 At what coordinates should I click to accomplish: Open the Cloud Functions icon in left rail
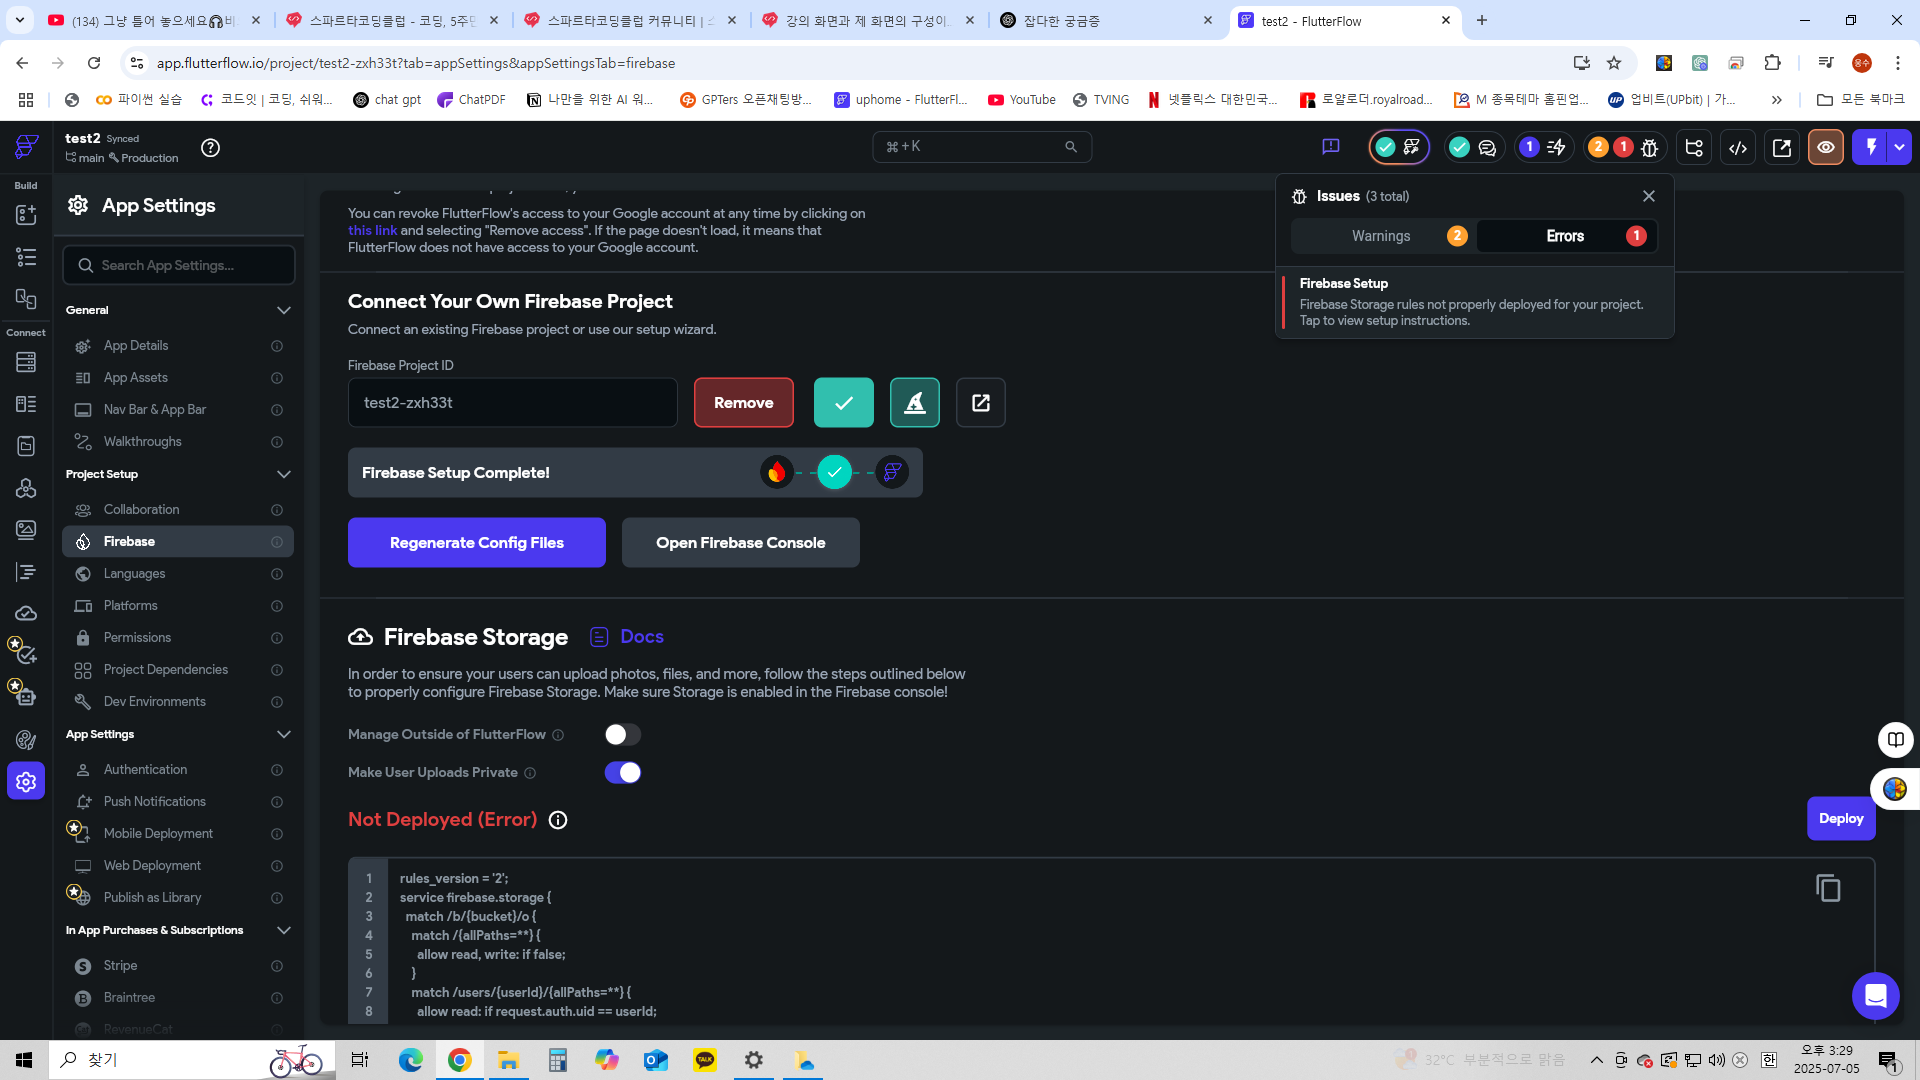click(26, 613)
